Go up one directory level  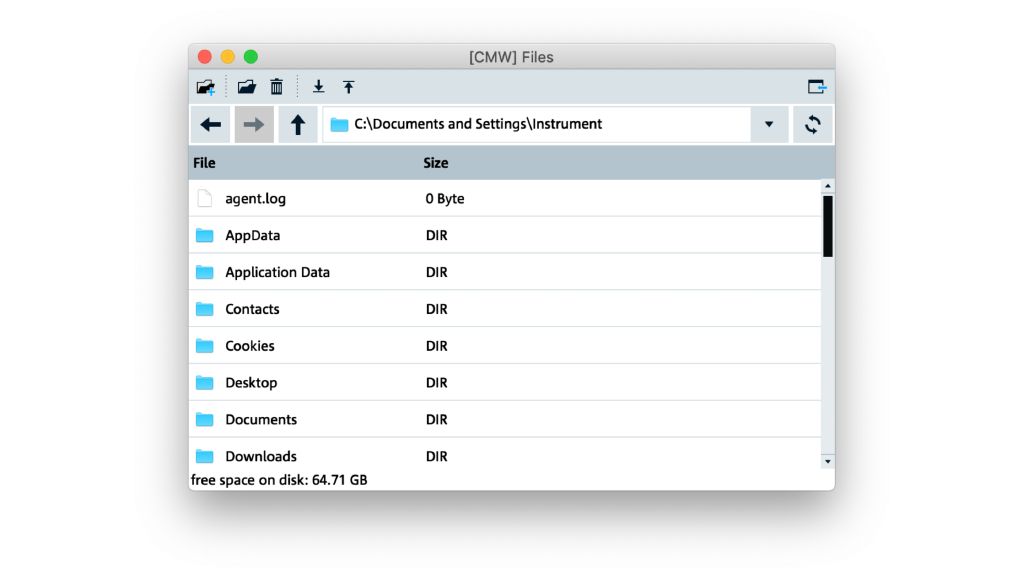tap(298, 125)
